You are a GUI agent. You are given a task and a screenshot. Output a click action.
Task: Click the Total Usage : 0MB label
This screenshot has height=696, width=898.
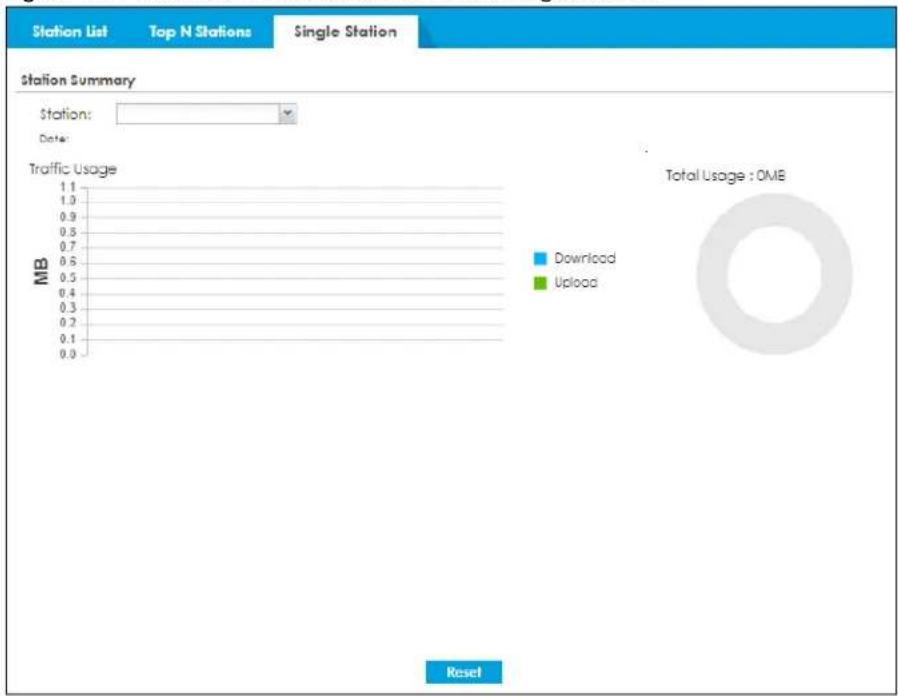[x=725, y=175]
